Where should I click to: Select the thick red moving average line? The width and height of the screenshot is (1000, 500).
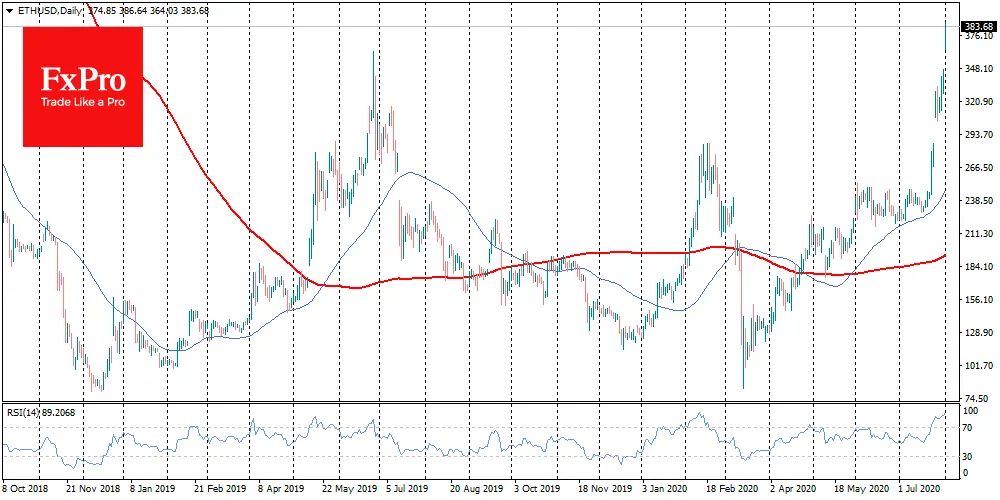click(x=600, y=253)
